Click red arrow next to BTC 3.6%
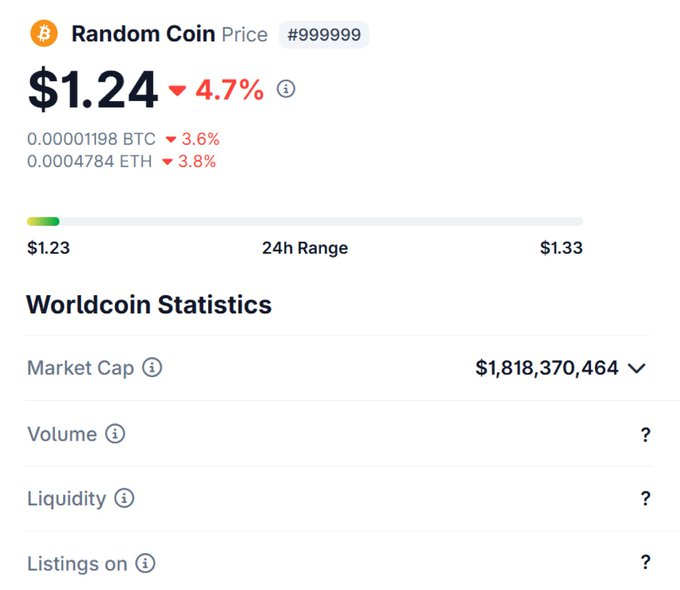This screenshot has width=680, height=590. coord(171,139)
